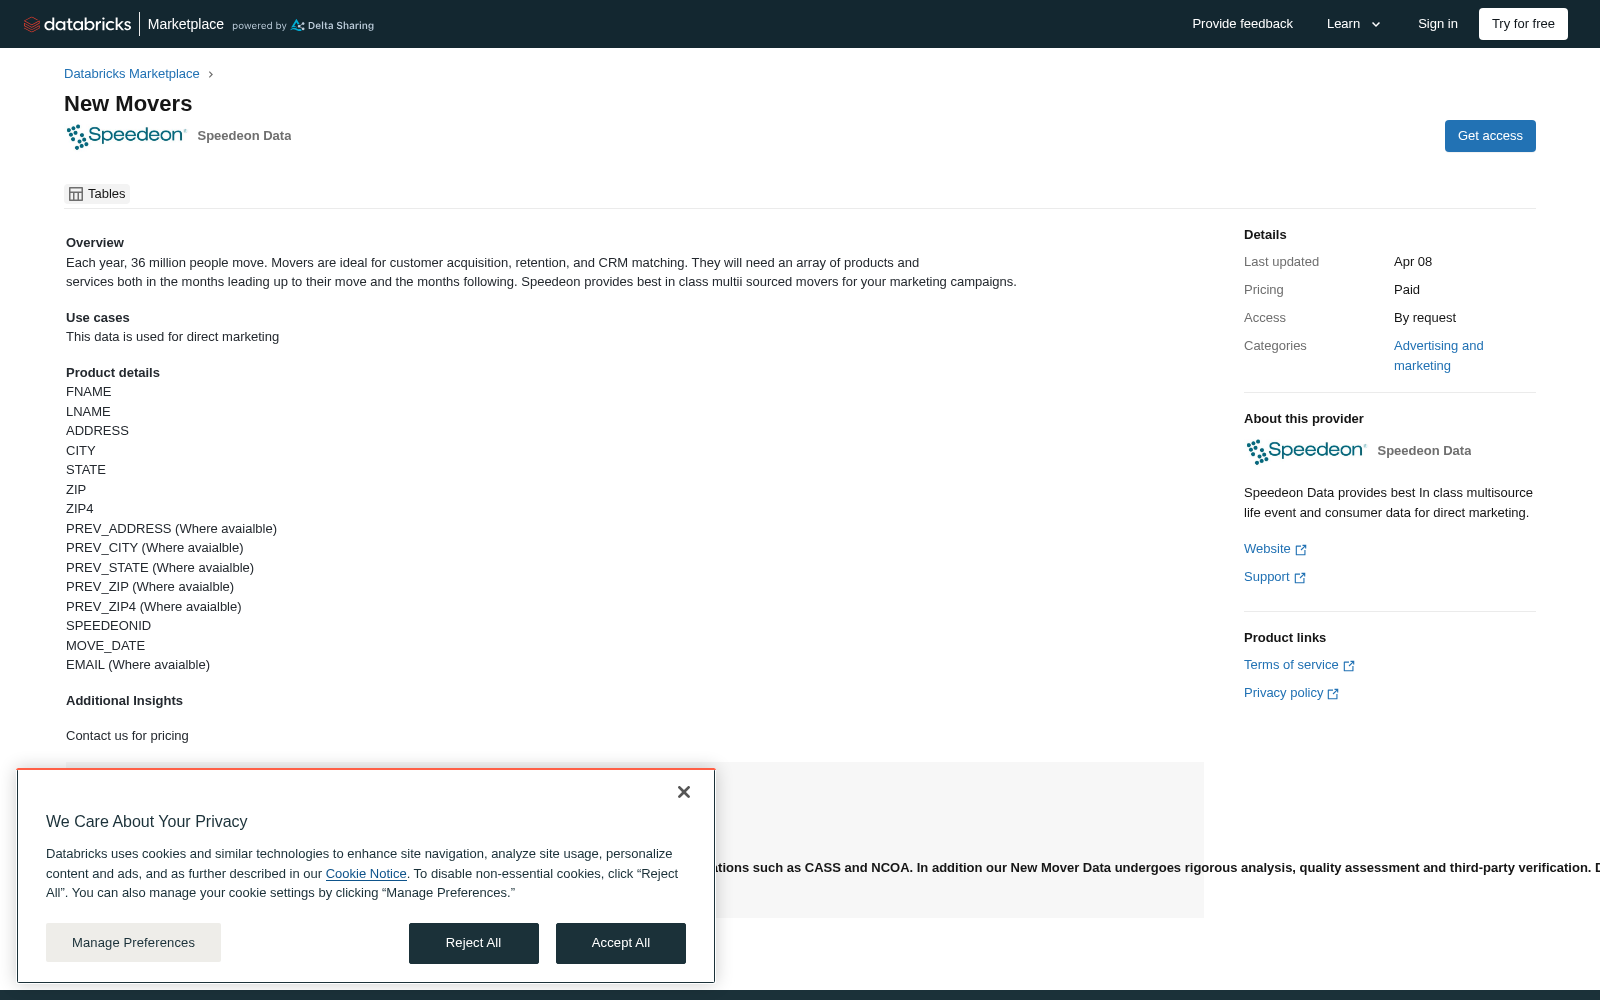Click external link icon beside Terms of service

(x=1349, y=666)
